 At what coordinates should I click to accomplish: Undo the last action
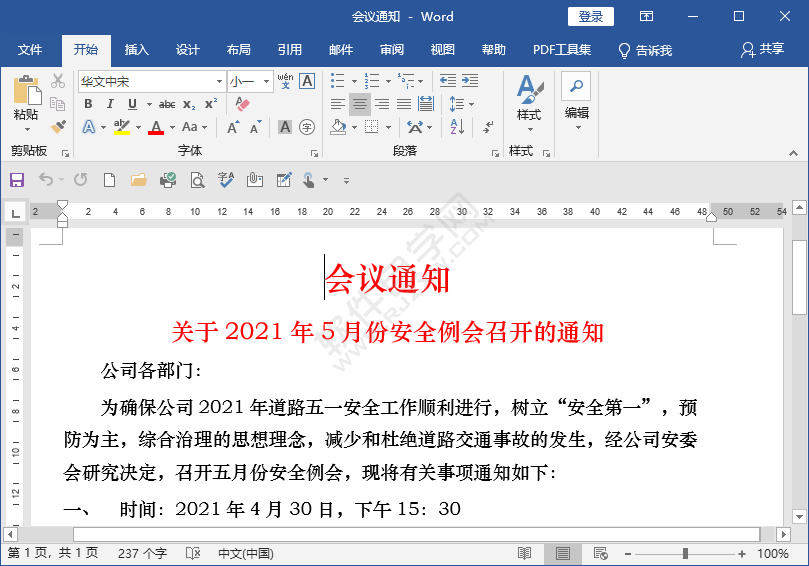point(46,180)
